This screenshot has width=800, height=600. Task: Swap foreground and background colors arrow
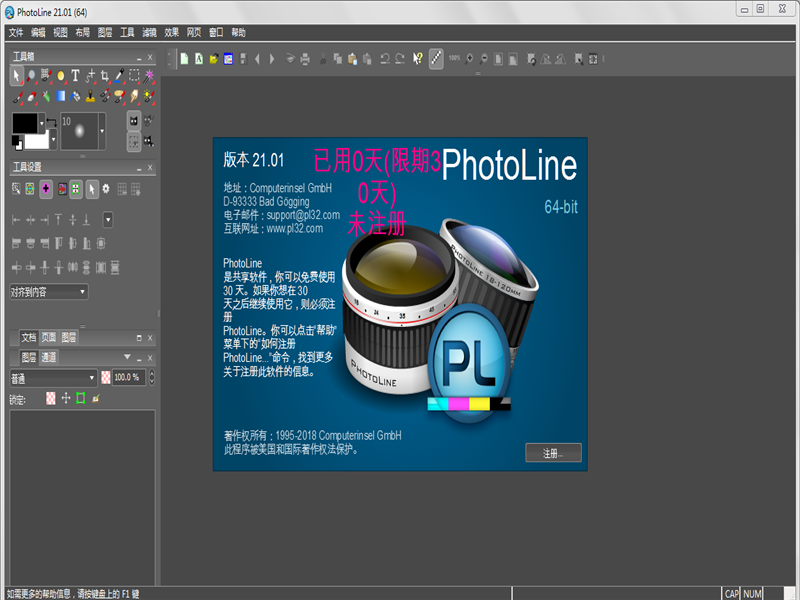52,122
